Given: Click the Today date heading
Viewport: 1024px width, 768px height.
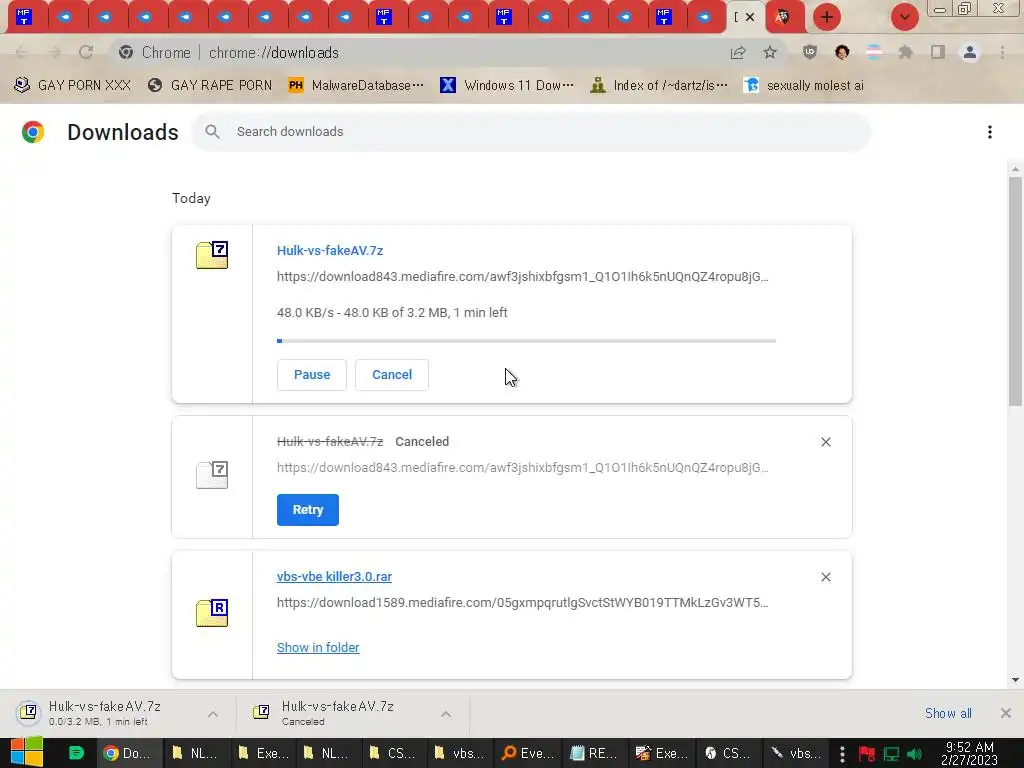Looking at the screenshot, I should pos(191,199).
